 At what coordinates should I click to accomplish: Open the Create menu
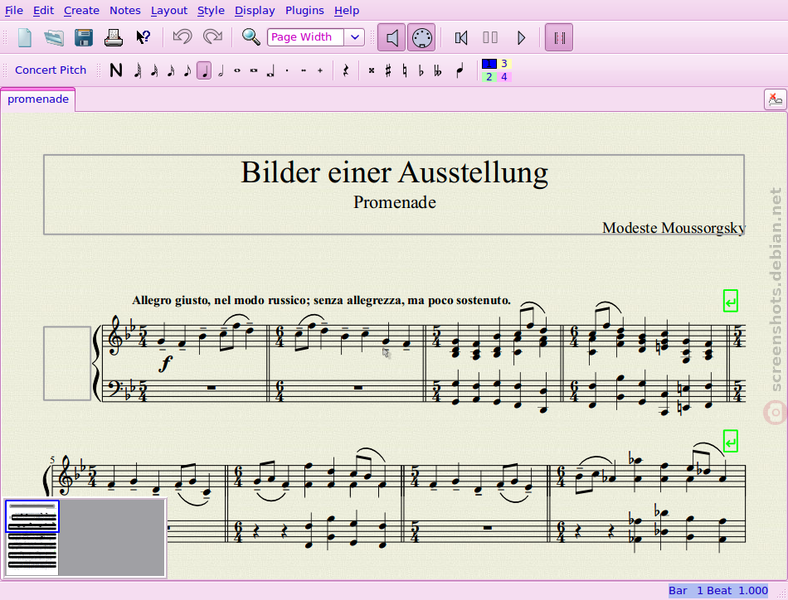coord(81,11)
